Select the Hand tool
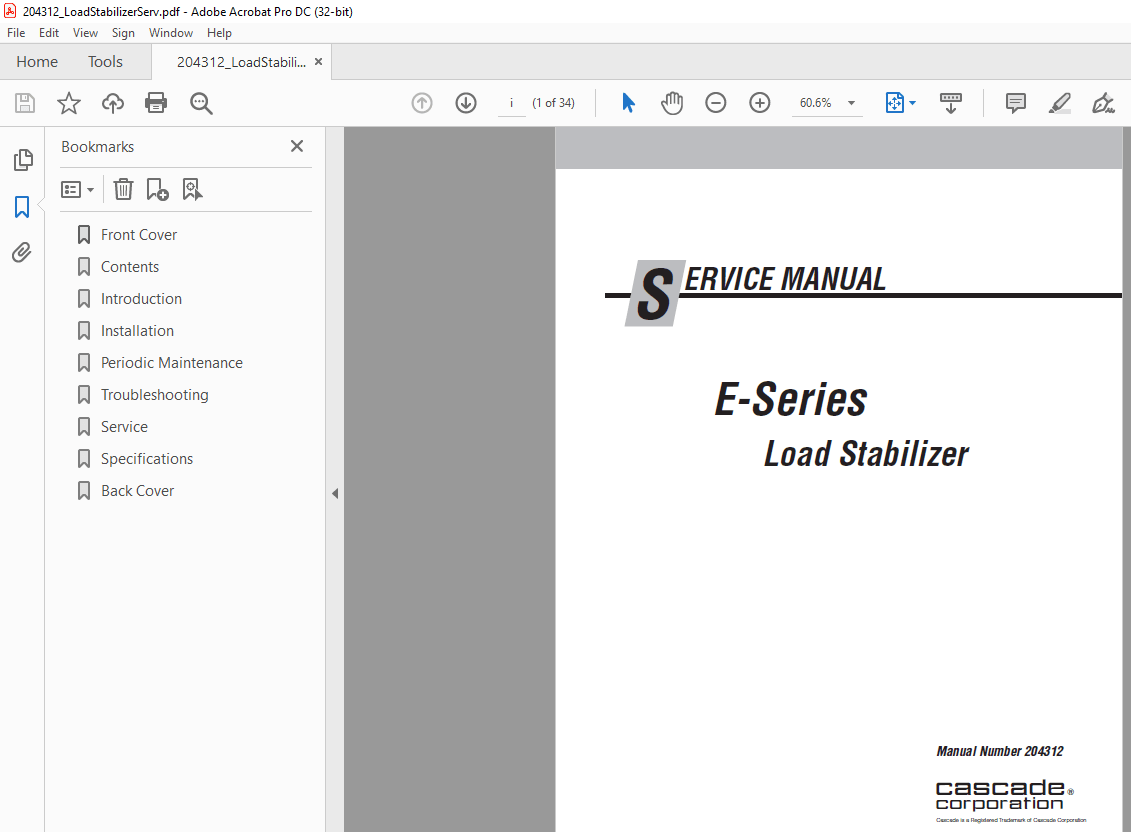 672,102
